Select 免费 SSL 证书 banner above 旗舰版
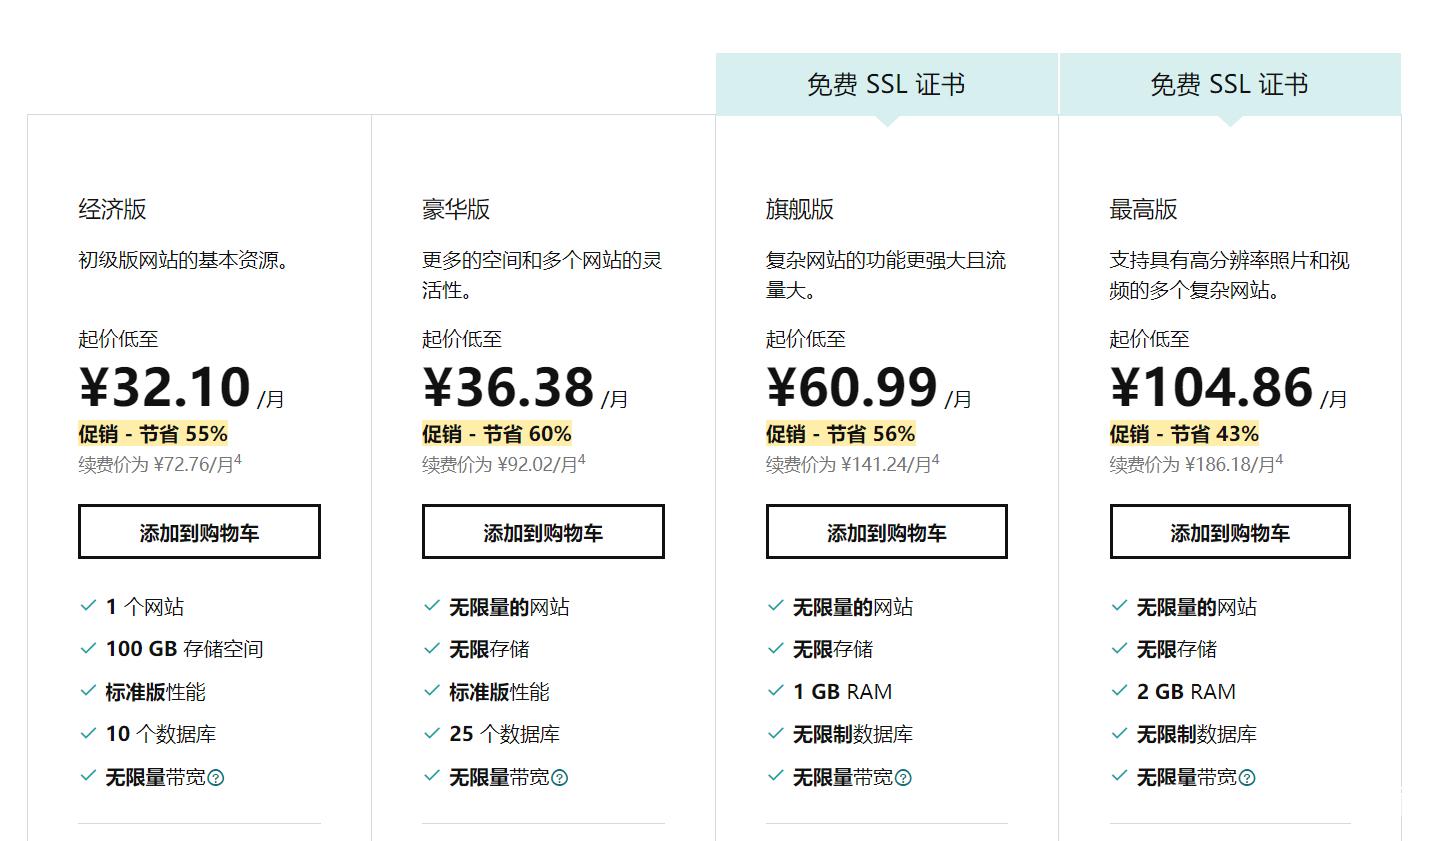1454x841 pixels. click(887, 85)
